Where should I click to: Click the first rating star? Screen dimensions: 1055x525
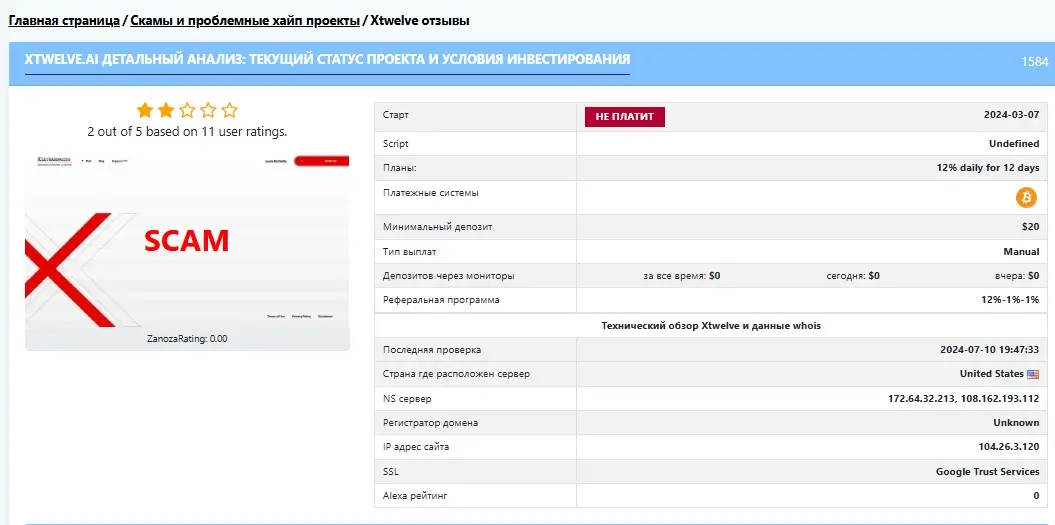pyautogui.click(x=145, y=110)
